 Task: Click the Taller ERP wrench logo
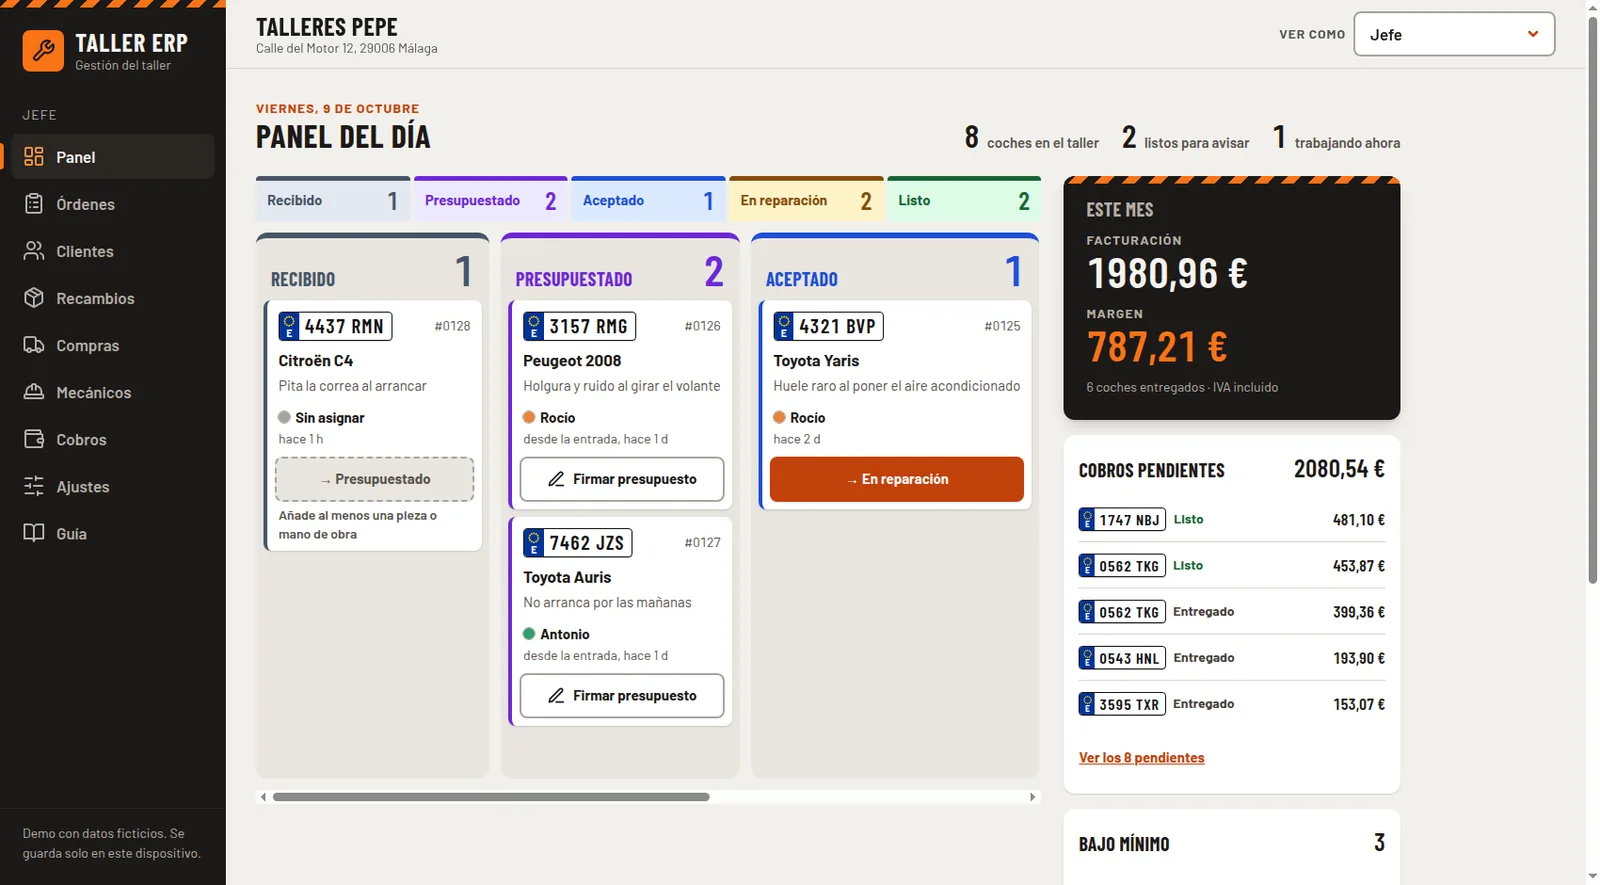[43, 51]
